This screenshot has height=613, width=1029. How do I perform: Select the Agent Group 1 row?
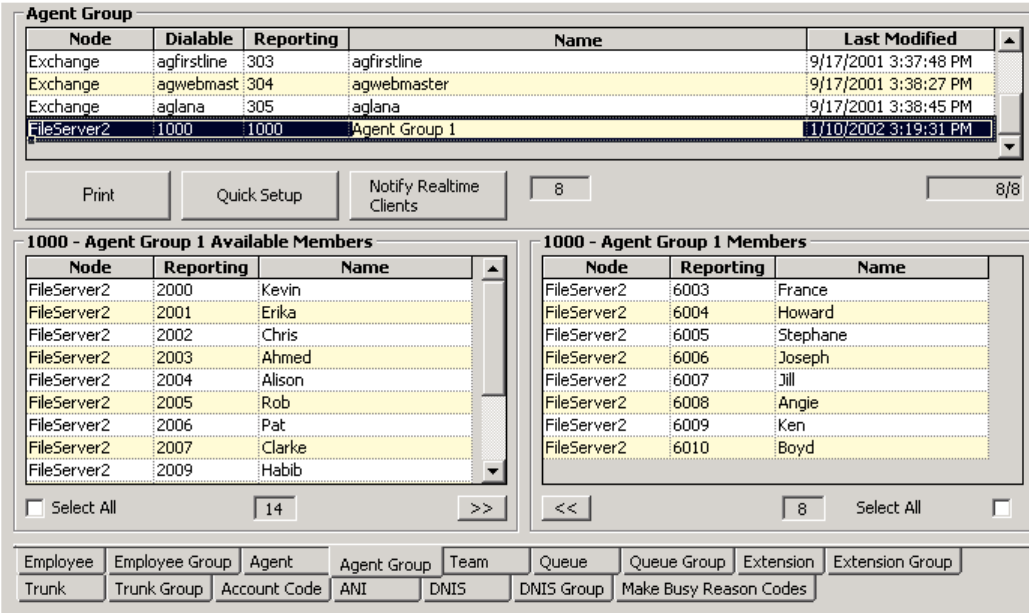[511, 129]
